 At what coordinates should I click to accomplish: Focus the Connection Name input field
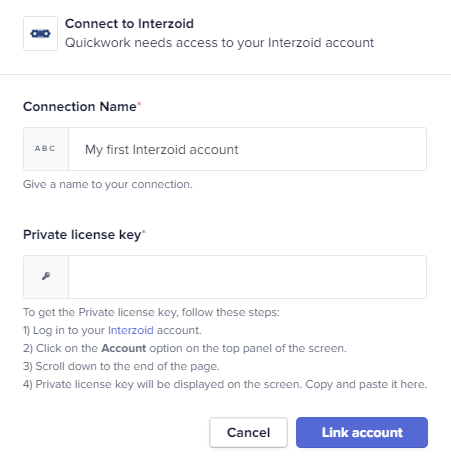click(247, 149)
